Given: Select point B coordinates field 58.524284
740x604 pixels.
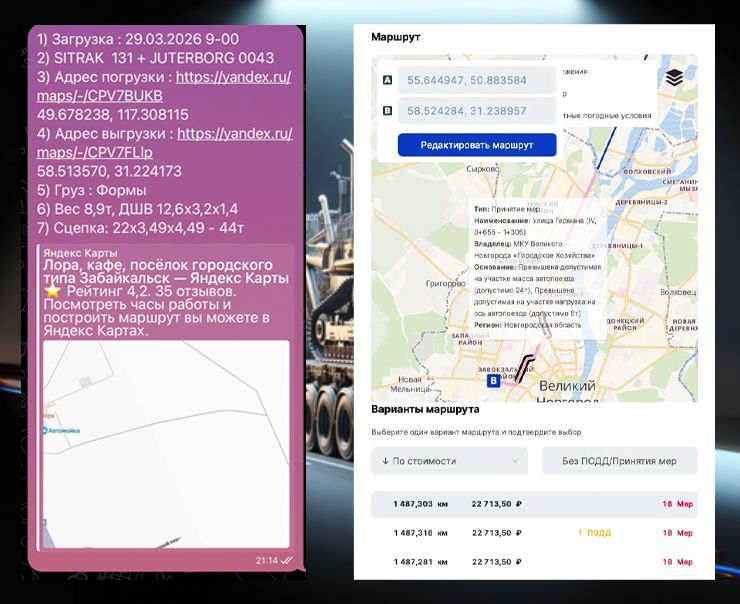Looking at the screenshot, I should pyautogui.click(x=477, y=111).
